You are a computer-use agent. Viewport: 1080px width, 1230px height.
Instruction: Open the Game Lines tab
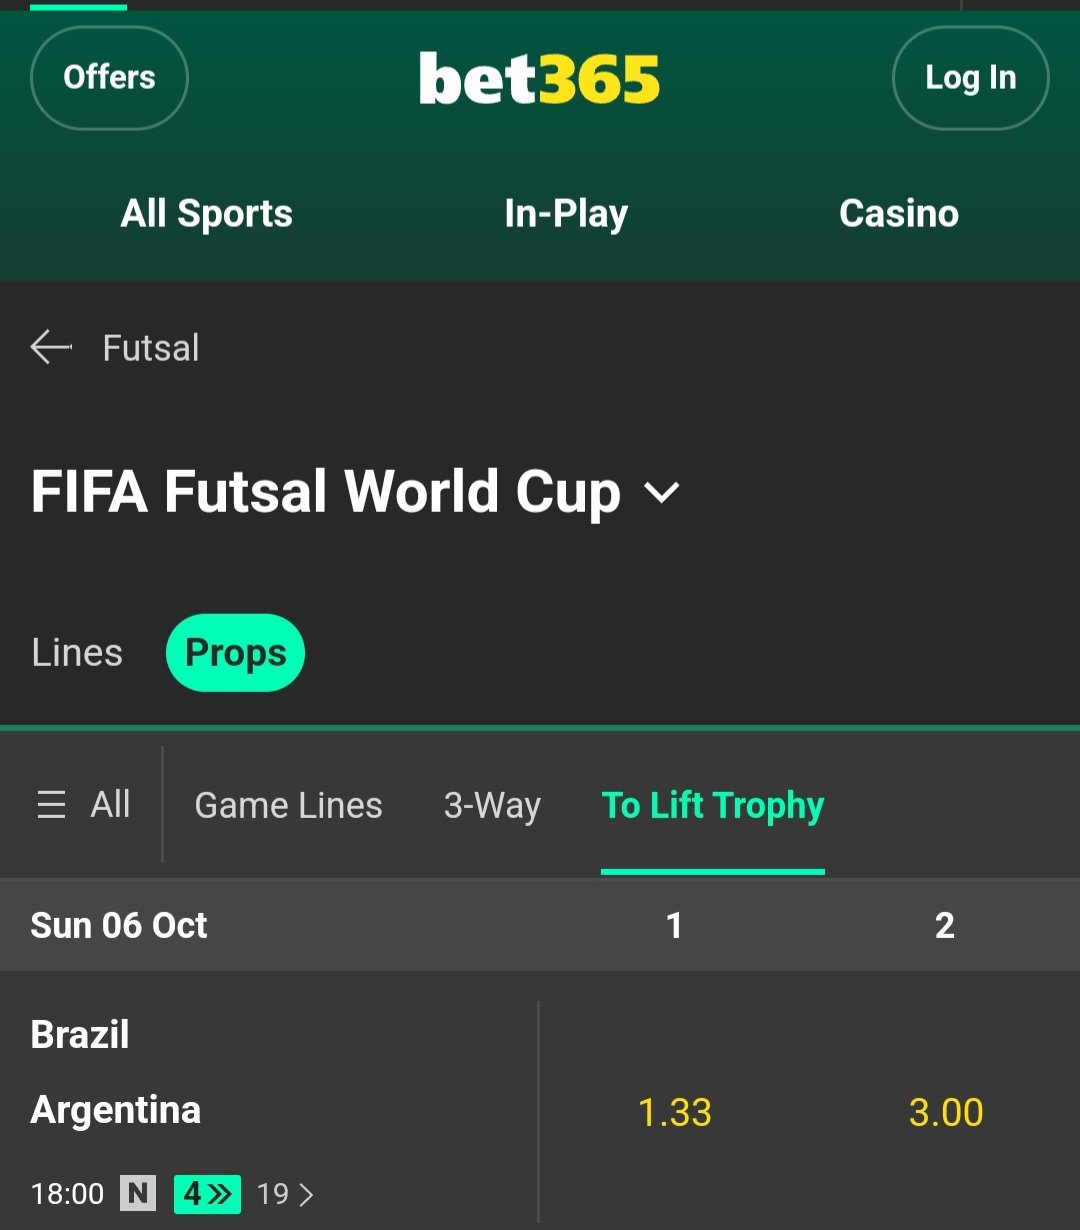(288, 805)
